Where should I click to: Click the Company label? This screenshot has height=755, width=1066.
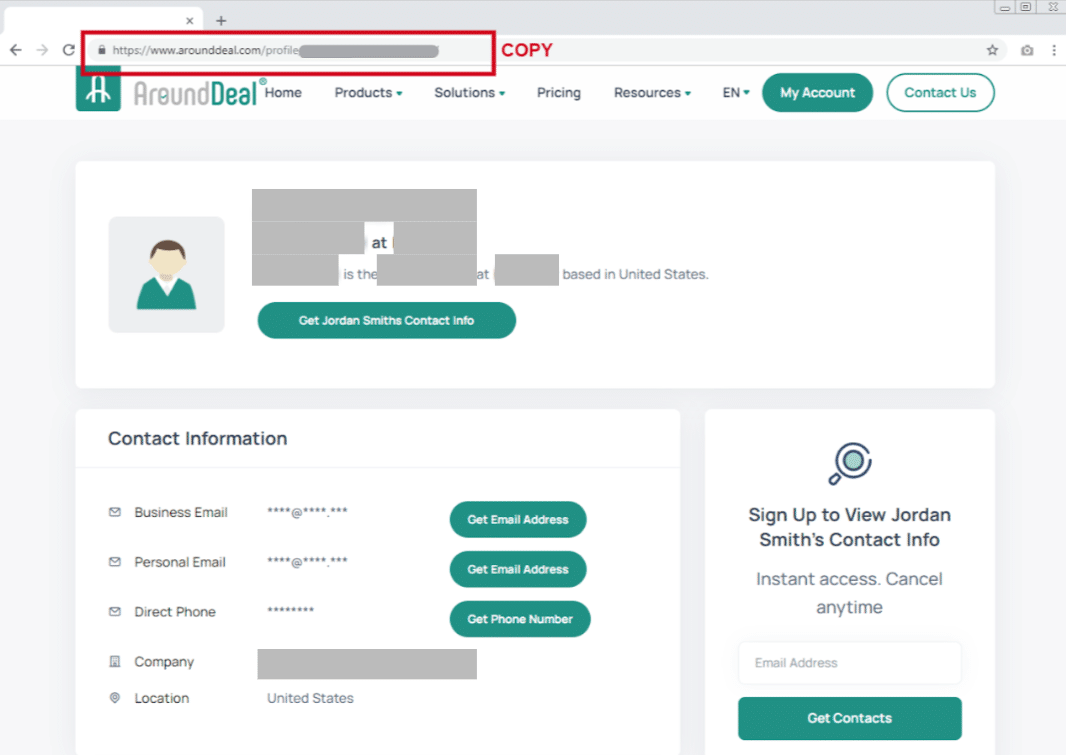pyautogui.click(x=164, y=661)
